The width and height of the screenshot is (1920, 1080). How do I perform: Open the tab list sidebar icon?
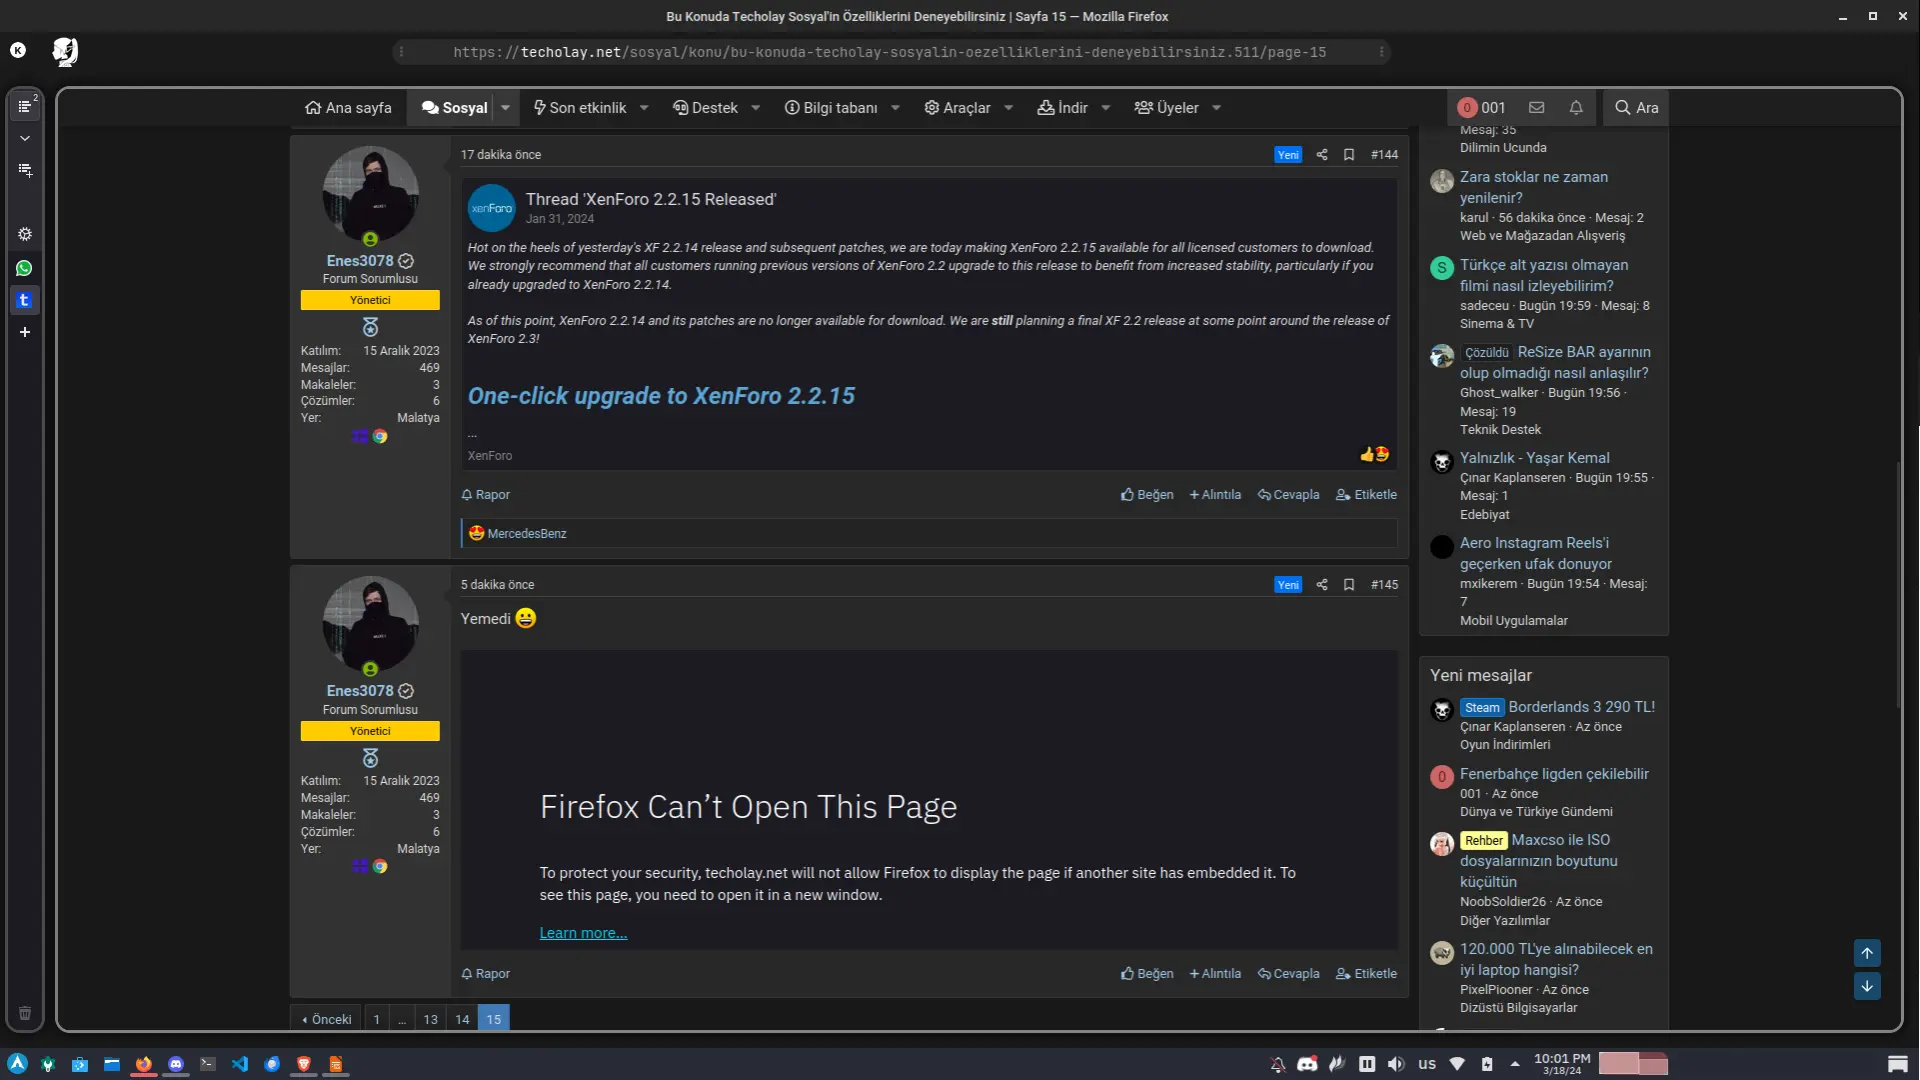click(x=25, y=106)
